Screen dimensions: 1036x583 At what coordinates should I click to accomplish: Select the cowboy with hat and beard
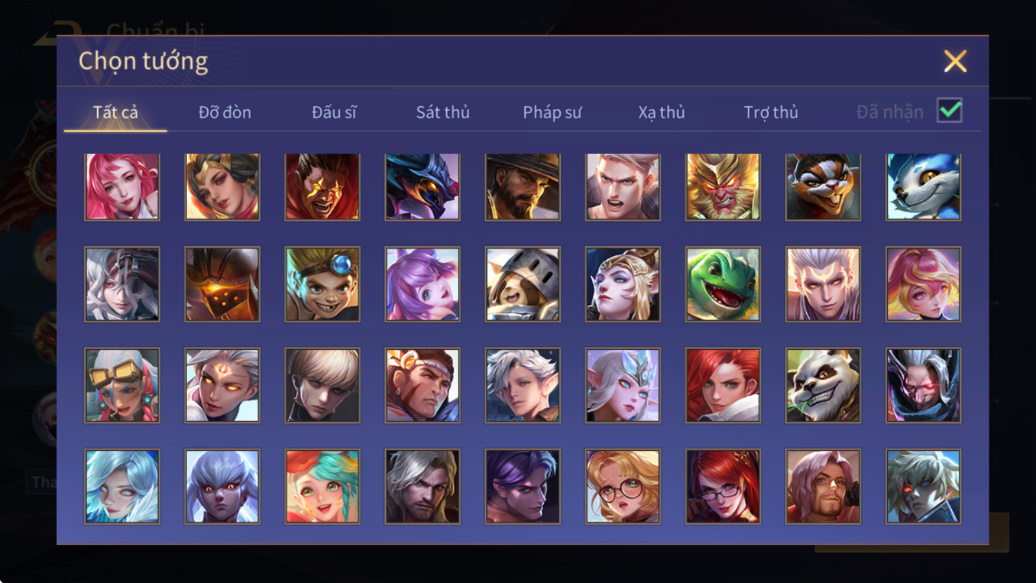pos(522,186)
